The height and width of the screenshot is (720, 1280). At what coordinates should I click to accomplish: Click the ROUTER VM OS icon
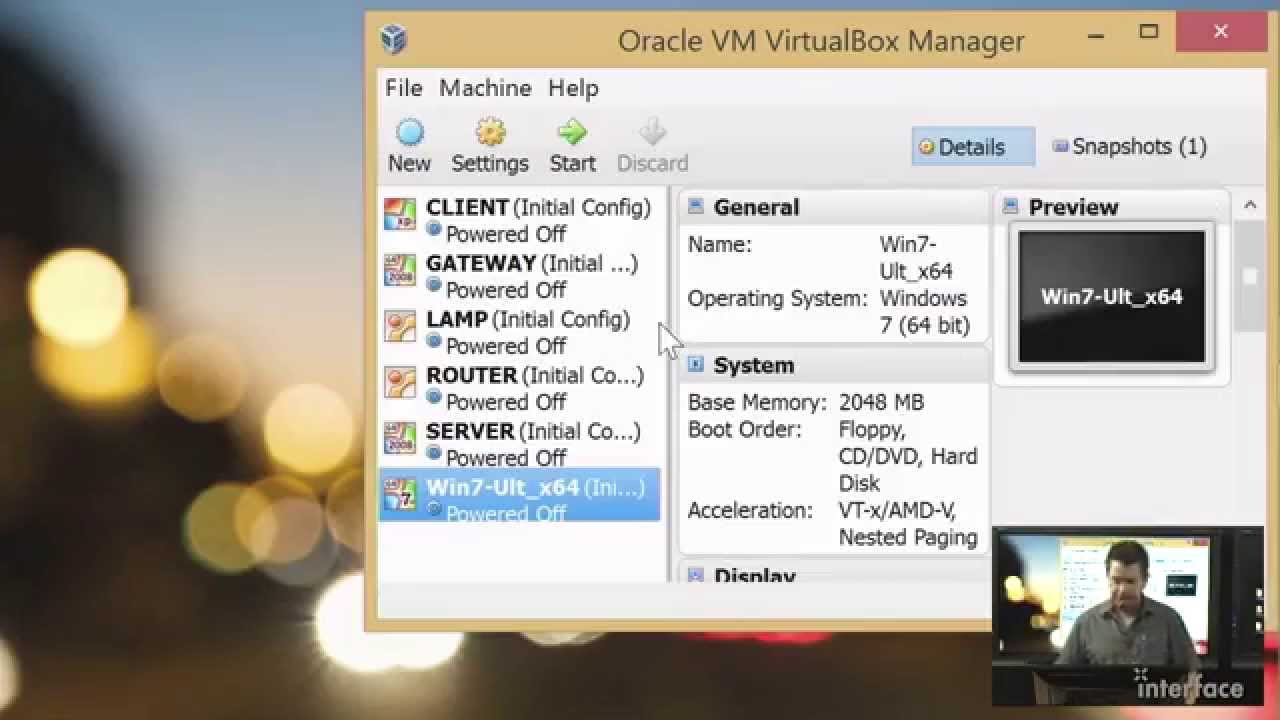[400, 384]
